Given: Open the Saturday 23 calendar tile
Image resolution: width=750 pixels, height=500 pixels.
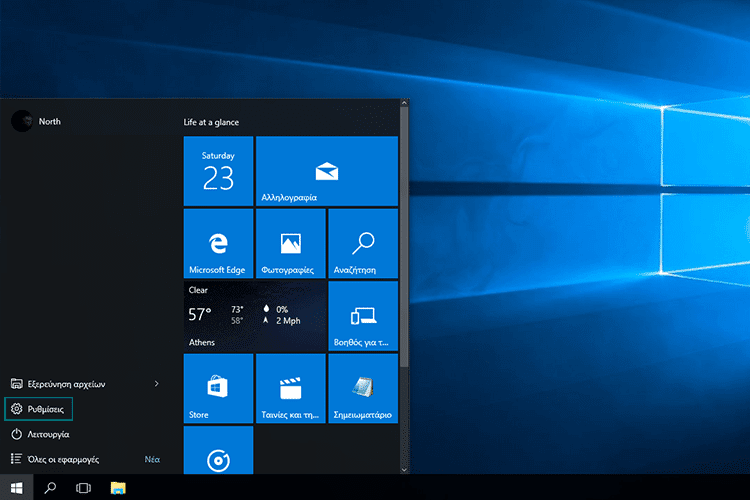Looking at the screenshot, I should point(218,171).
